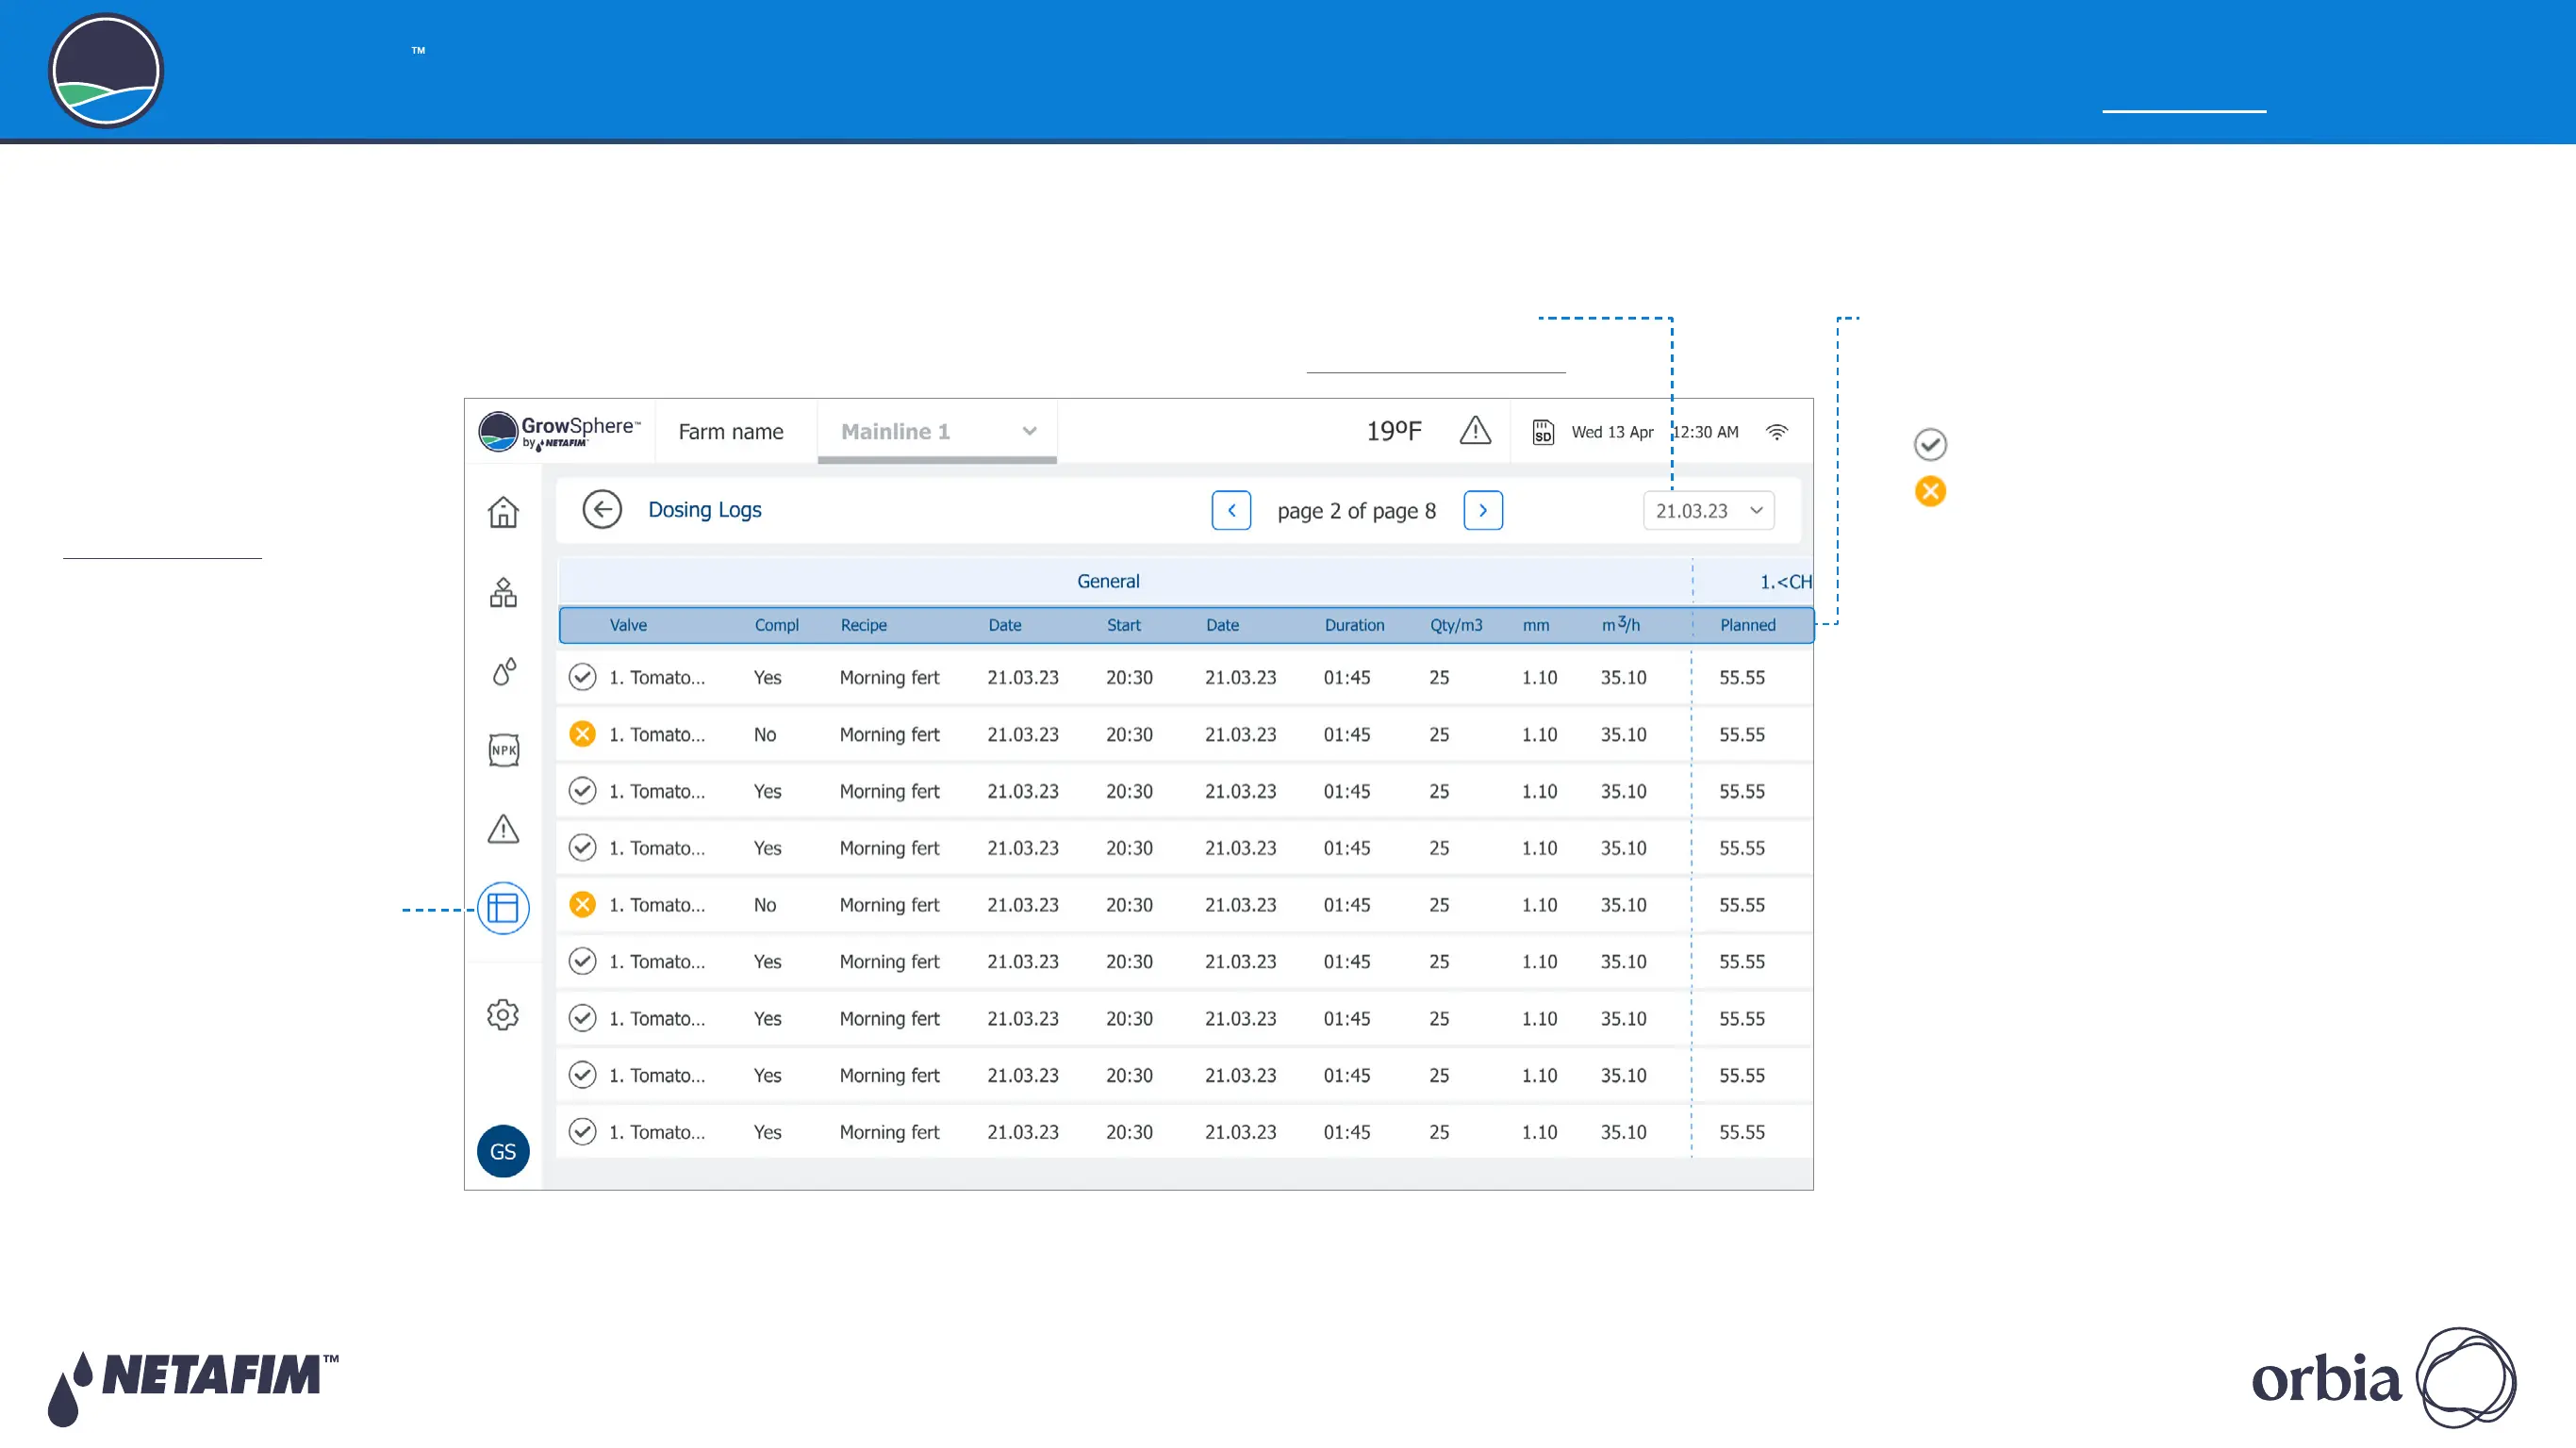Click the 12:30 AM clock text

pos(1707,432)
